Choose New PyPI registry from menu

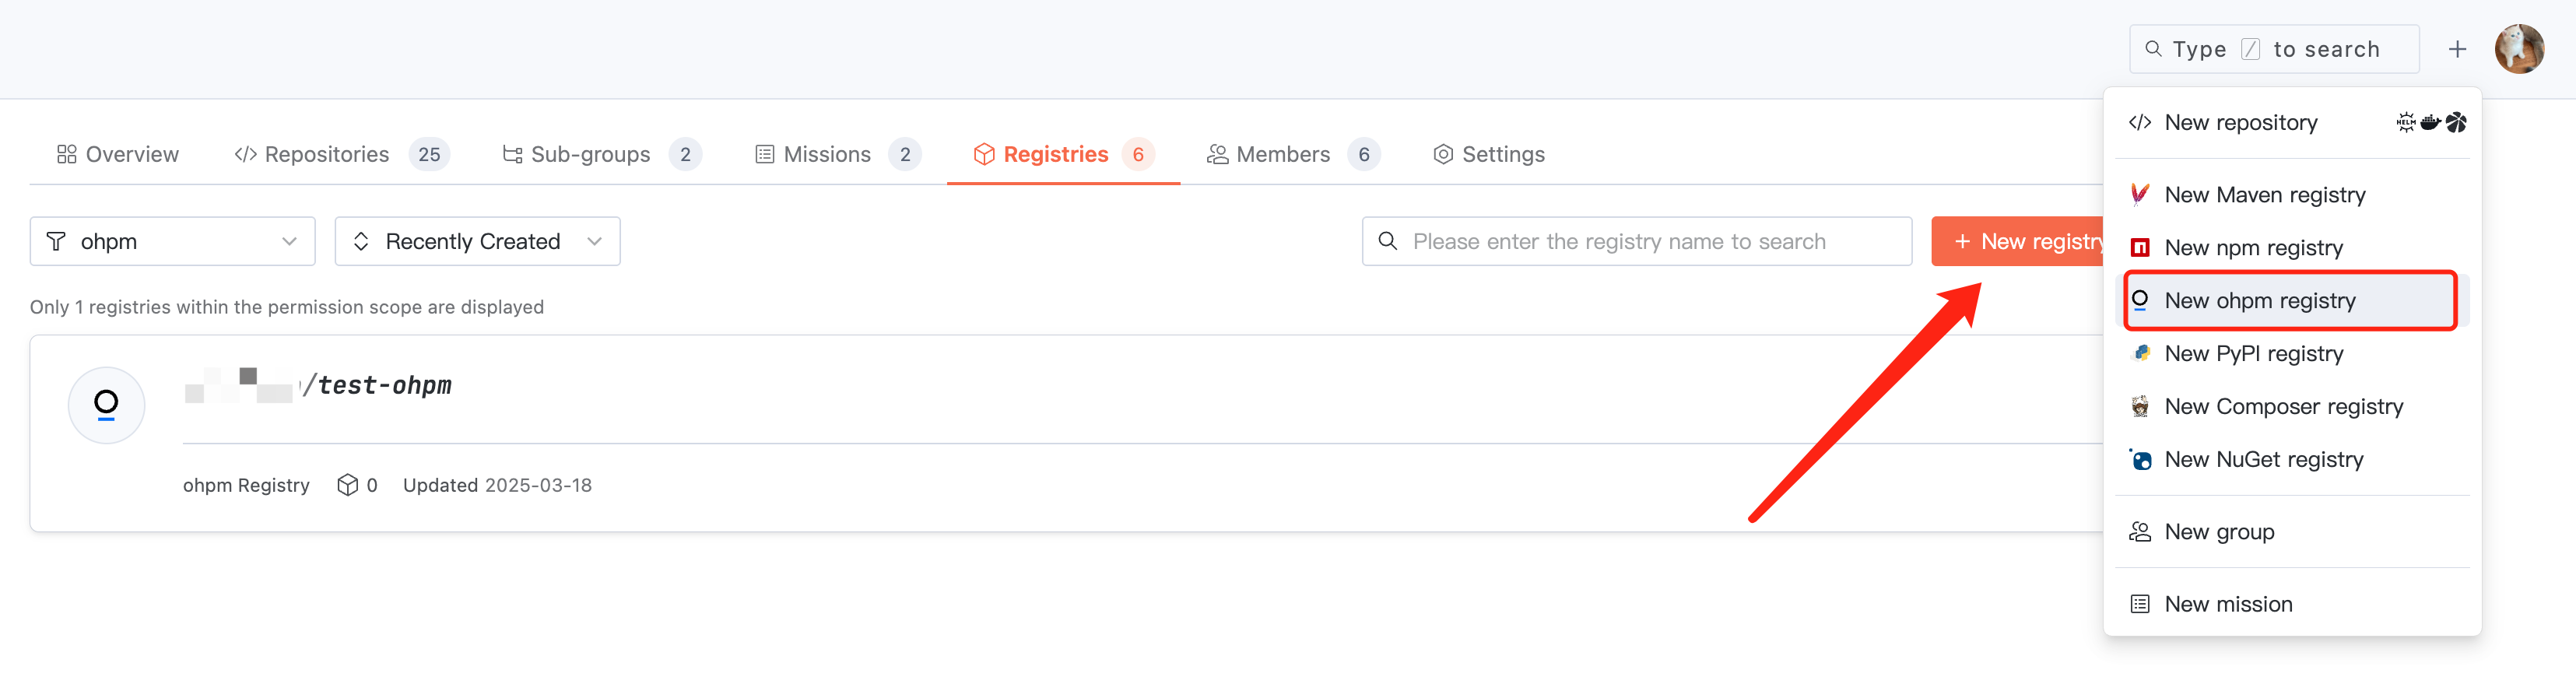pyautogui.click(x=2253, y=353)
